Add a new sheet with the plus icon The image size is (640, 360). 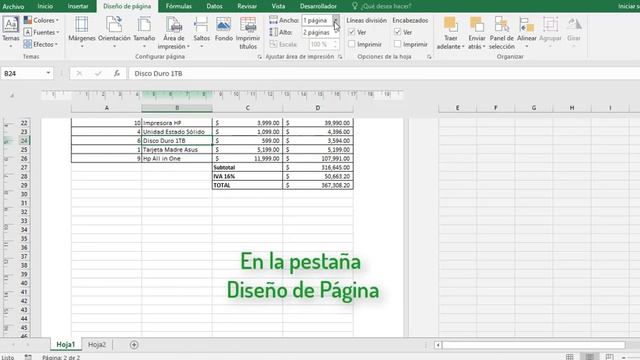(x=134, y=344)
